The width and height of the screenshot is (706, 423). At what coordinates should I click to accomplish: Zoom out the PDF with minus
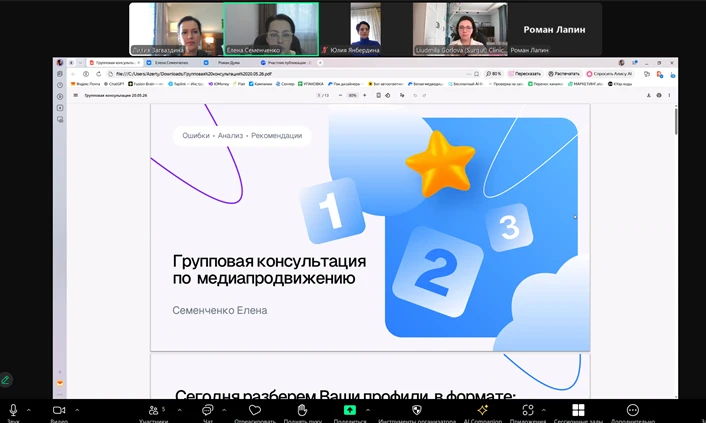point(340,96)
